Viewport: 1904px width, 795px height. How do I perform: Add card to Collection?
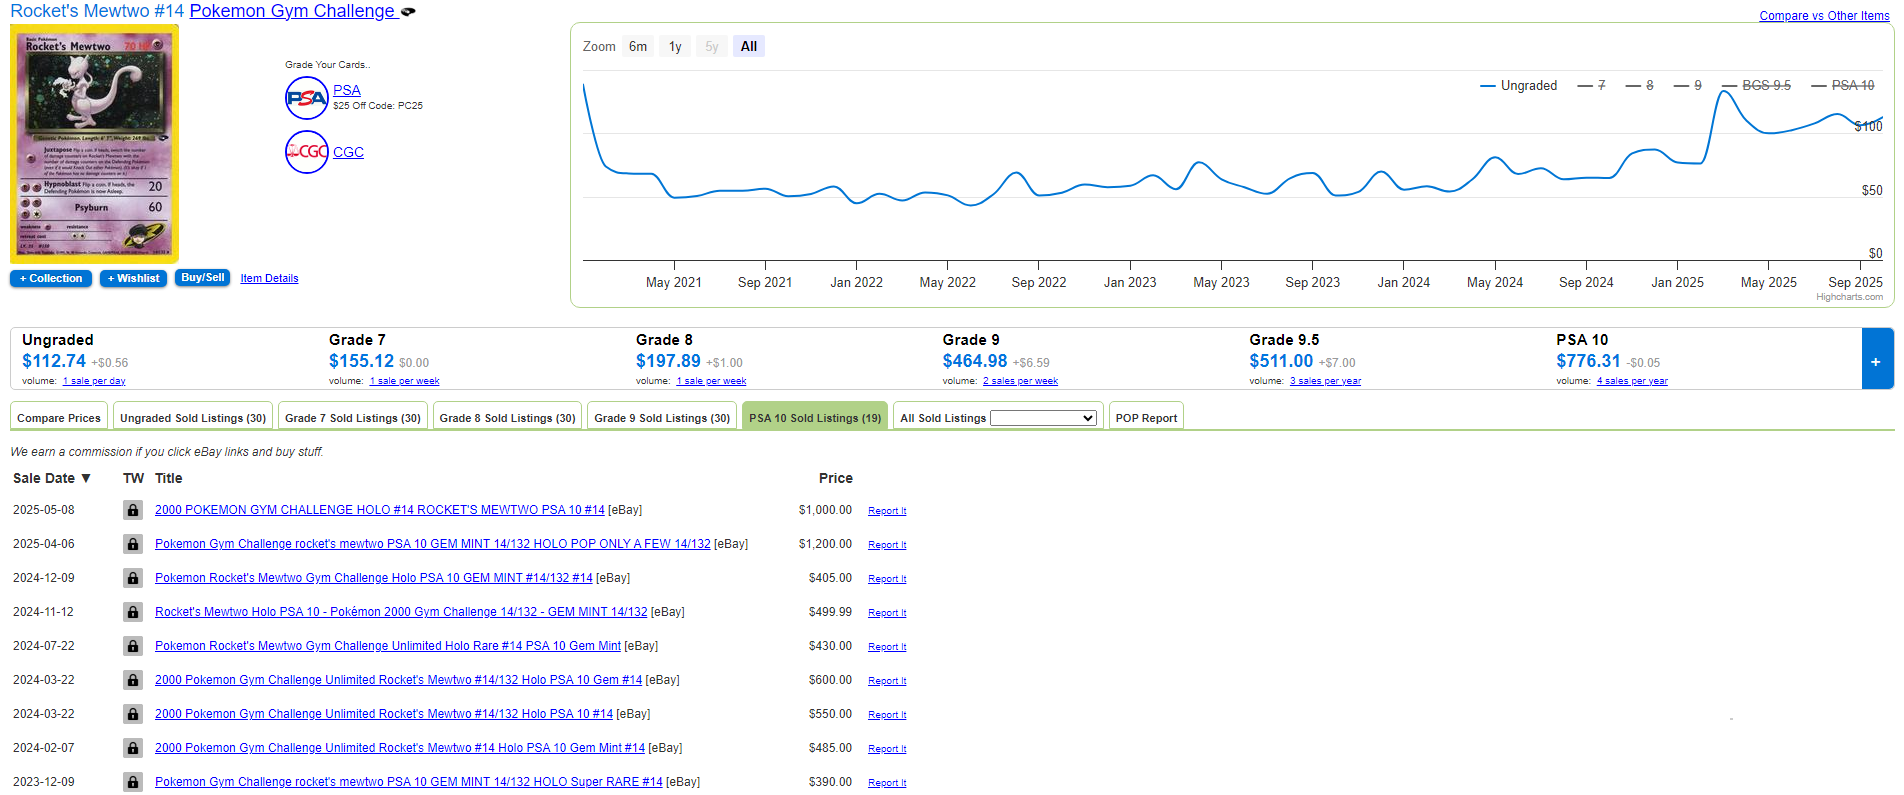pyautogui.click(x=51, y=279)
